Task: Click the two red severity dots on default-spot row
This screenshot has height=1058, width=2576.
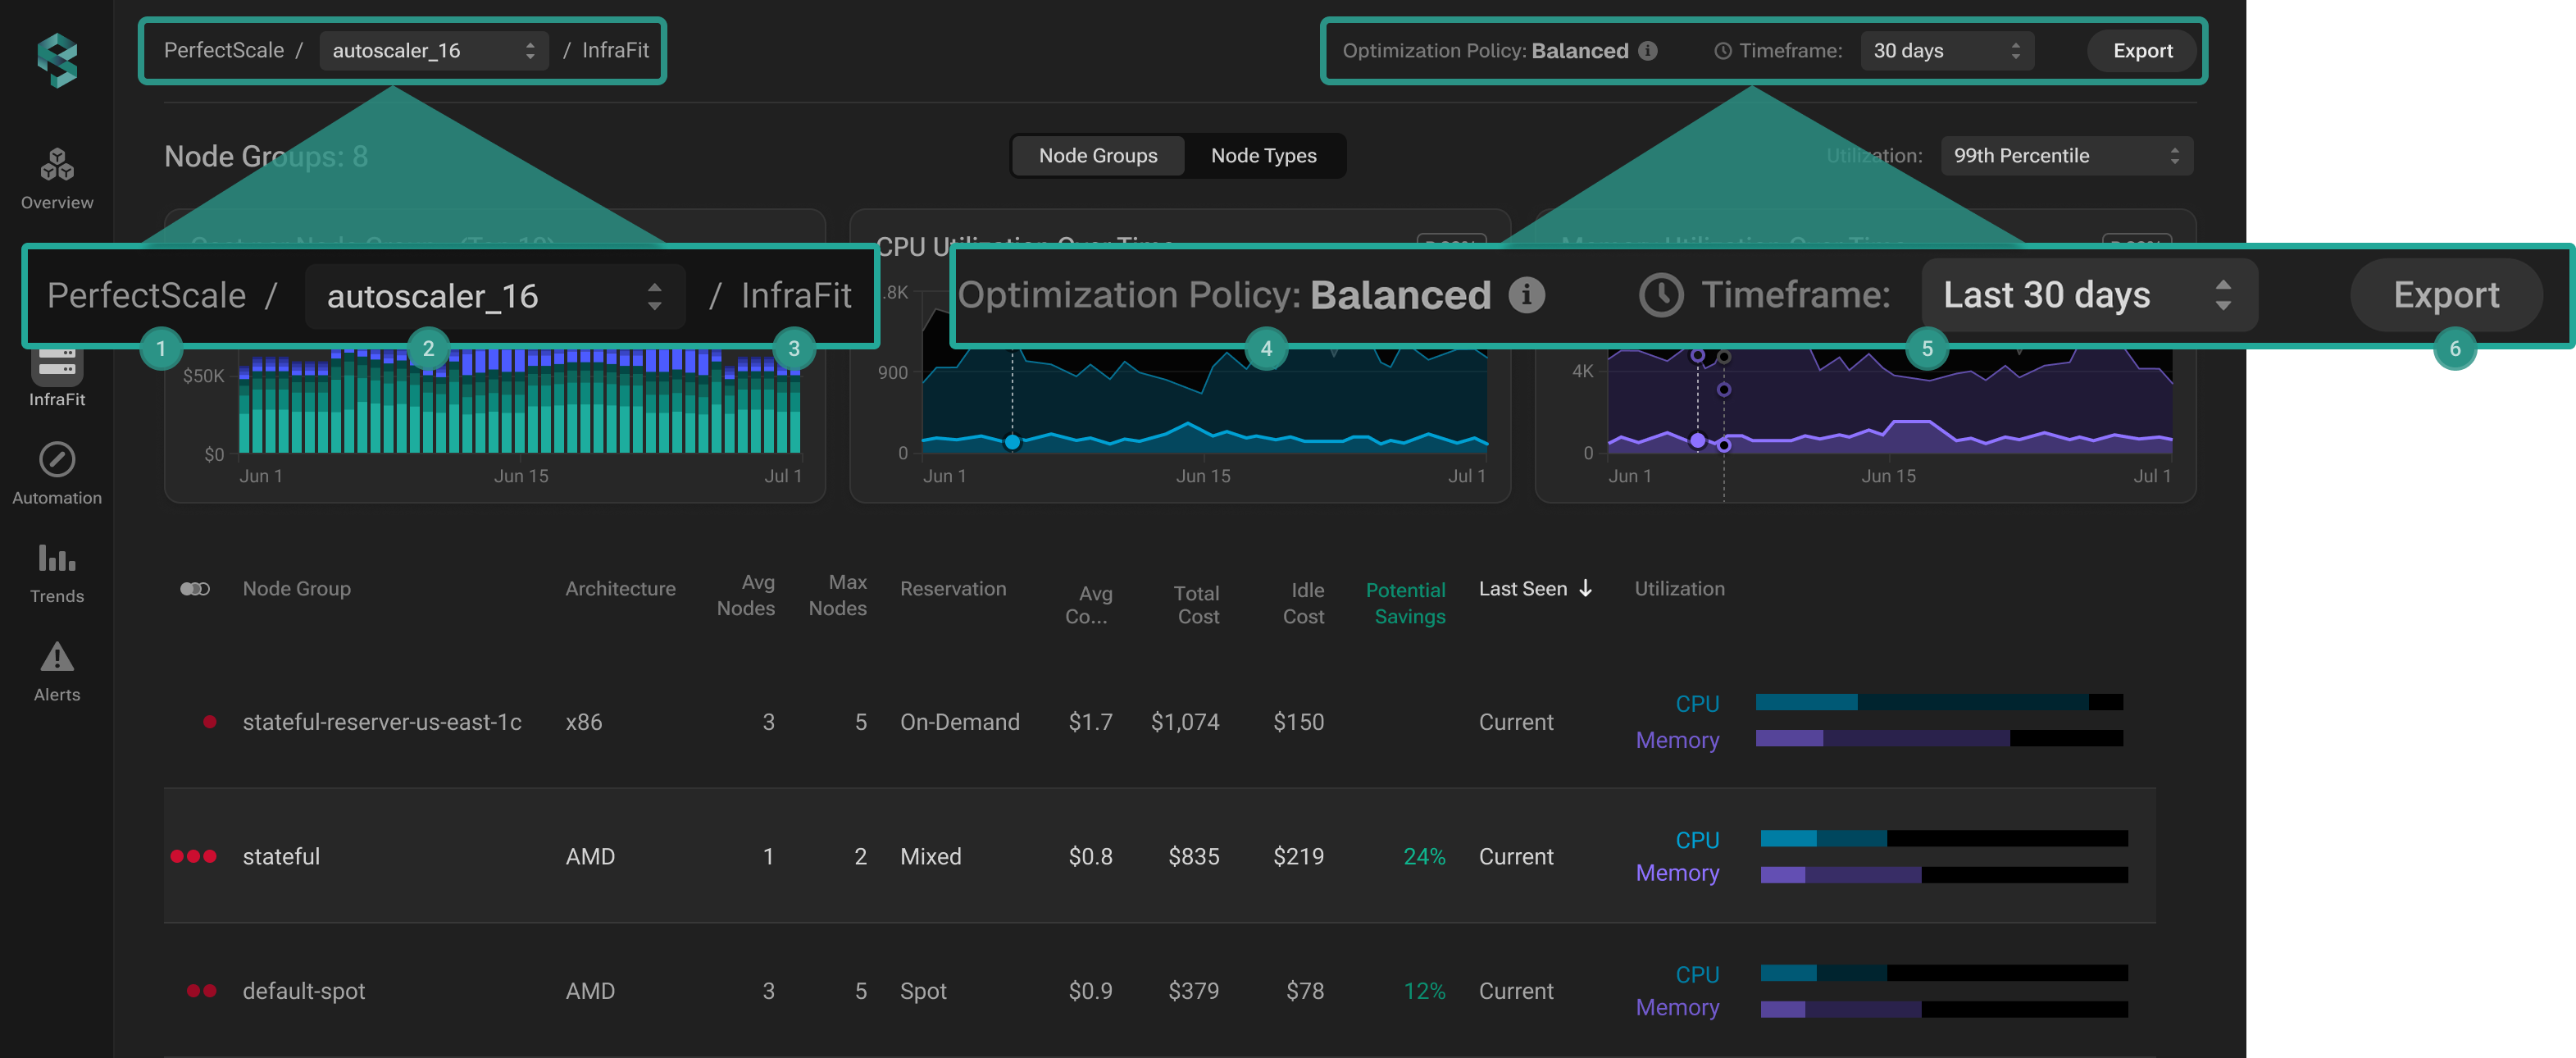Action: pyautogui.click(x=202, y=991)
